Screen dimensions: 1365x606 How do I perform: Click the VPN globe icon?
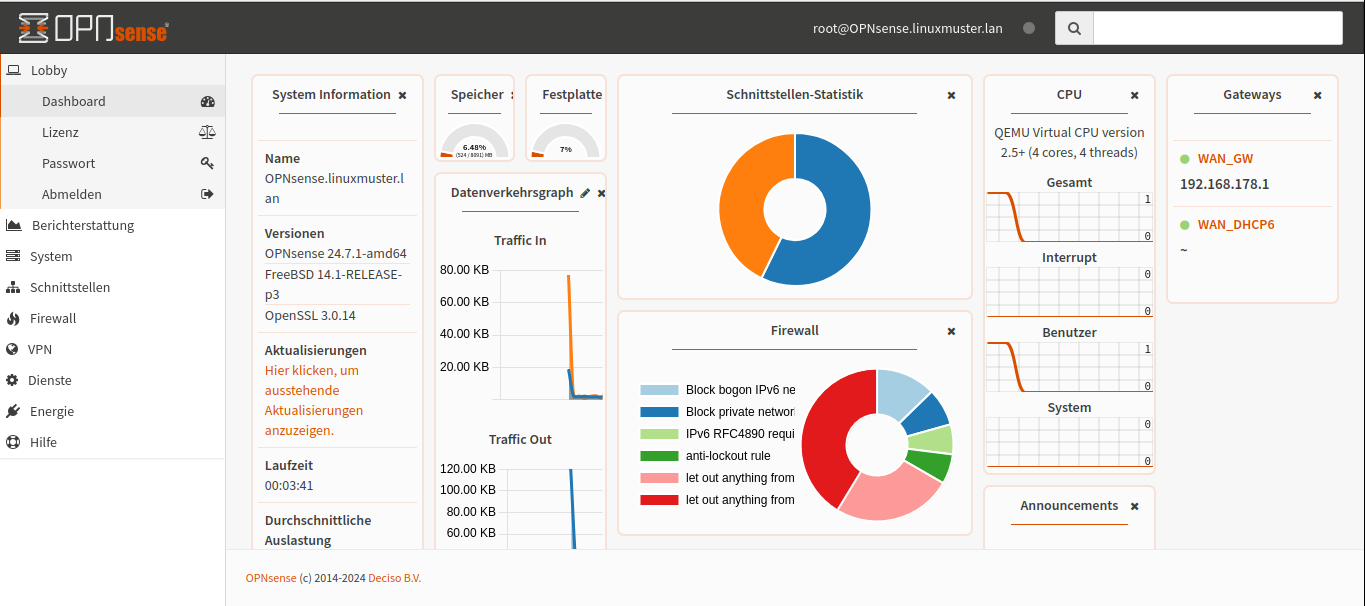(12, 349)
